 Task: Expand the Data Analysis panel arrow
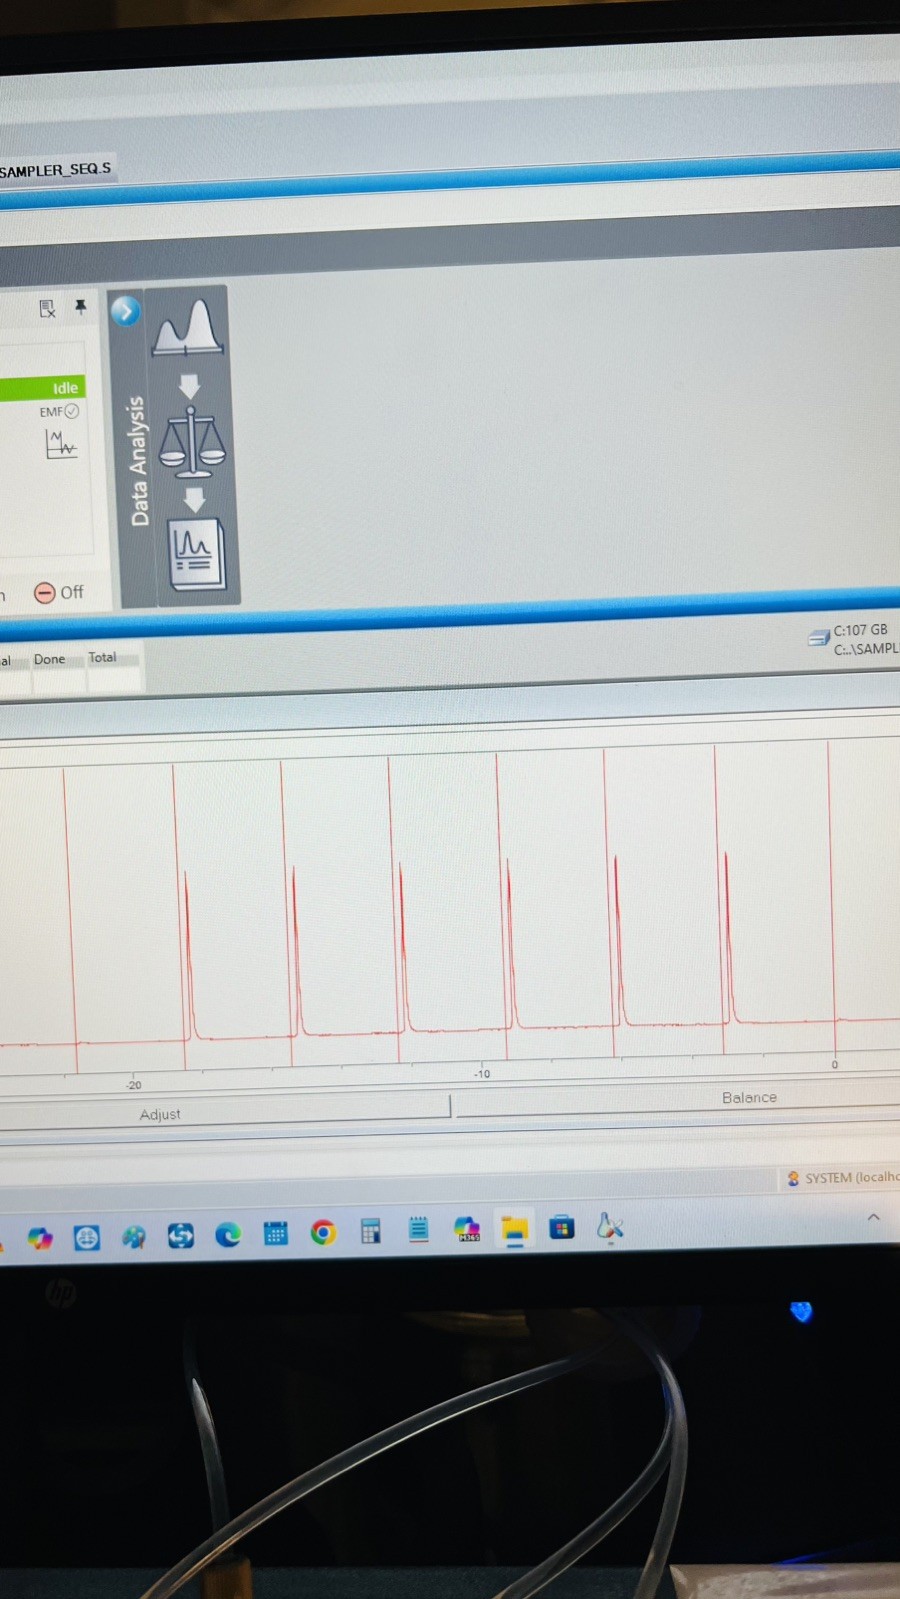(x=125, y=311)
